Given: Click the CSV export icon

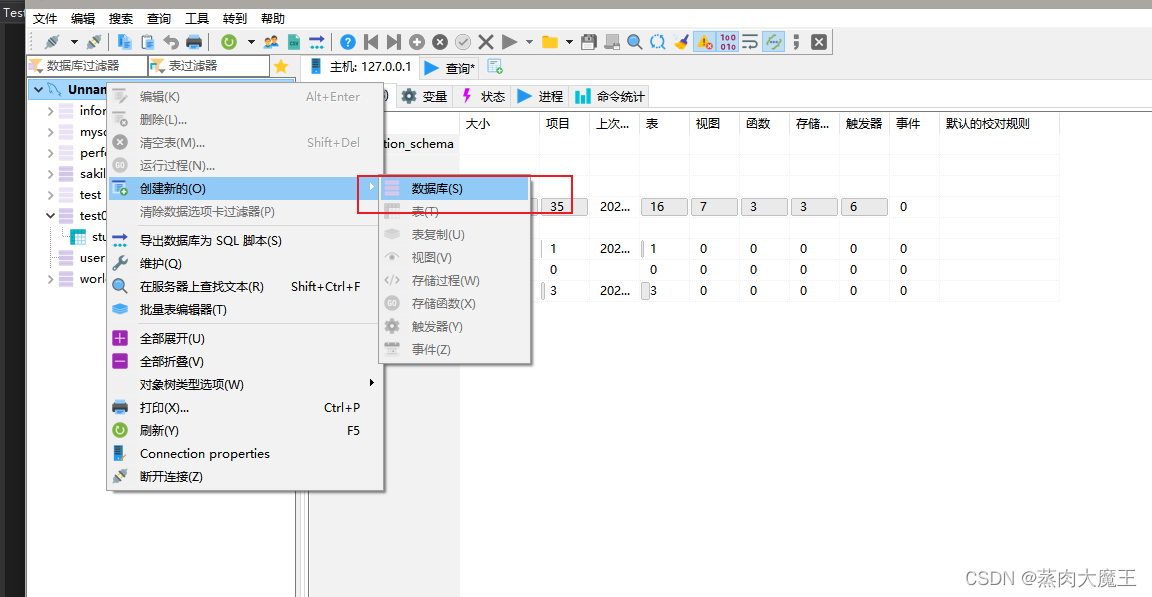Looking at the screenshot, I should click(294, 42).
